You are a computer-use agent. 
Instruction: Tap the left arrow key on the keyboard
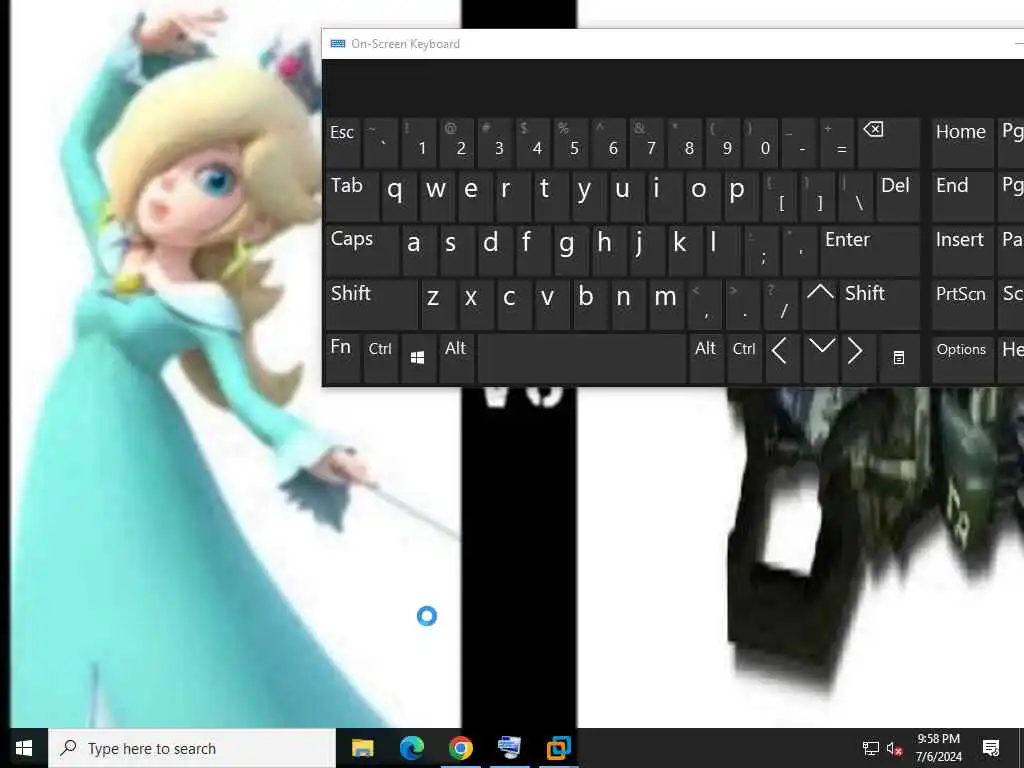click(x=782, y=358)
